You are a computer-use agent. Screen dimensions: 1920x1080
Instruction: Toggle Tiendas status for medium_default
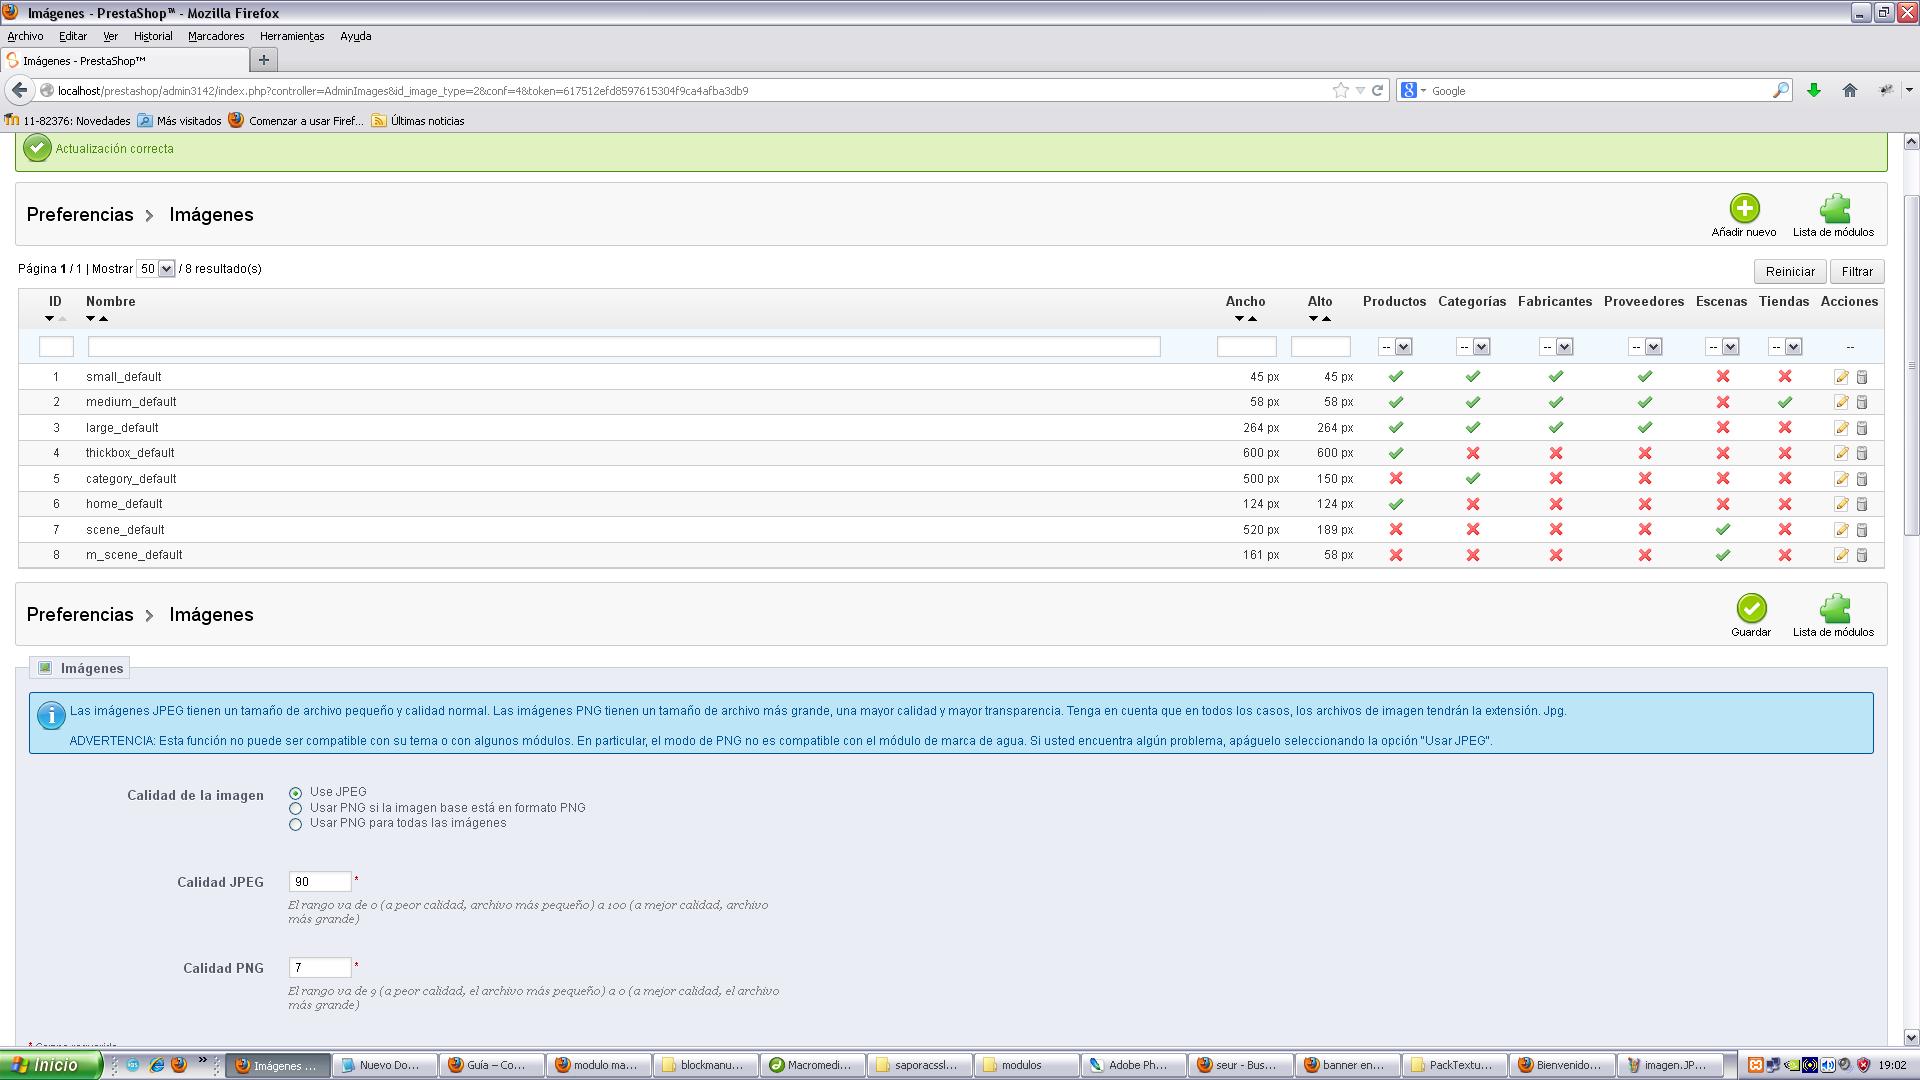1784,402
